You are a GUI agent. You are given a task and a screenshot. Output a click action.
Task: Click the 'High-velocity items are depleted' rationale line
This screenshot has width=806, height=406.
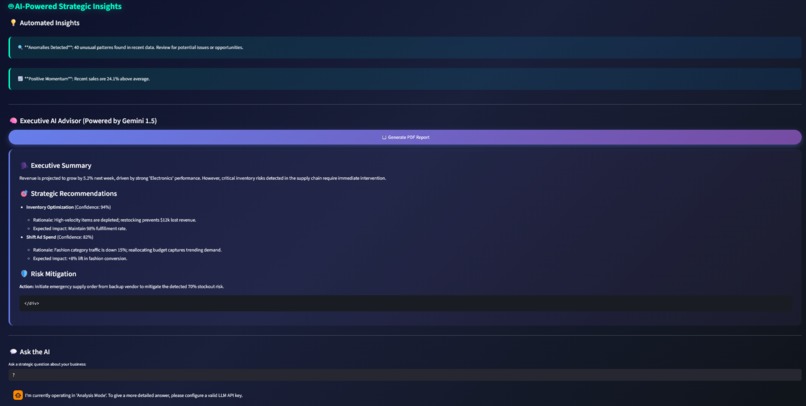pyautogui.click(x=115, y=220)
